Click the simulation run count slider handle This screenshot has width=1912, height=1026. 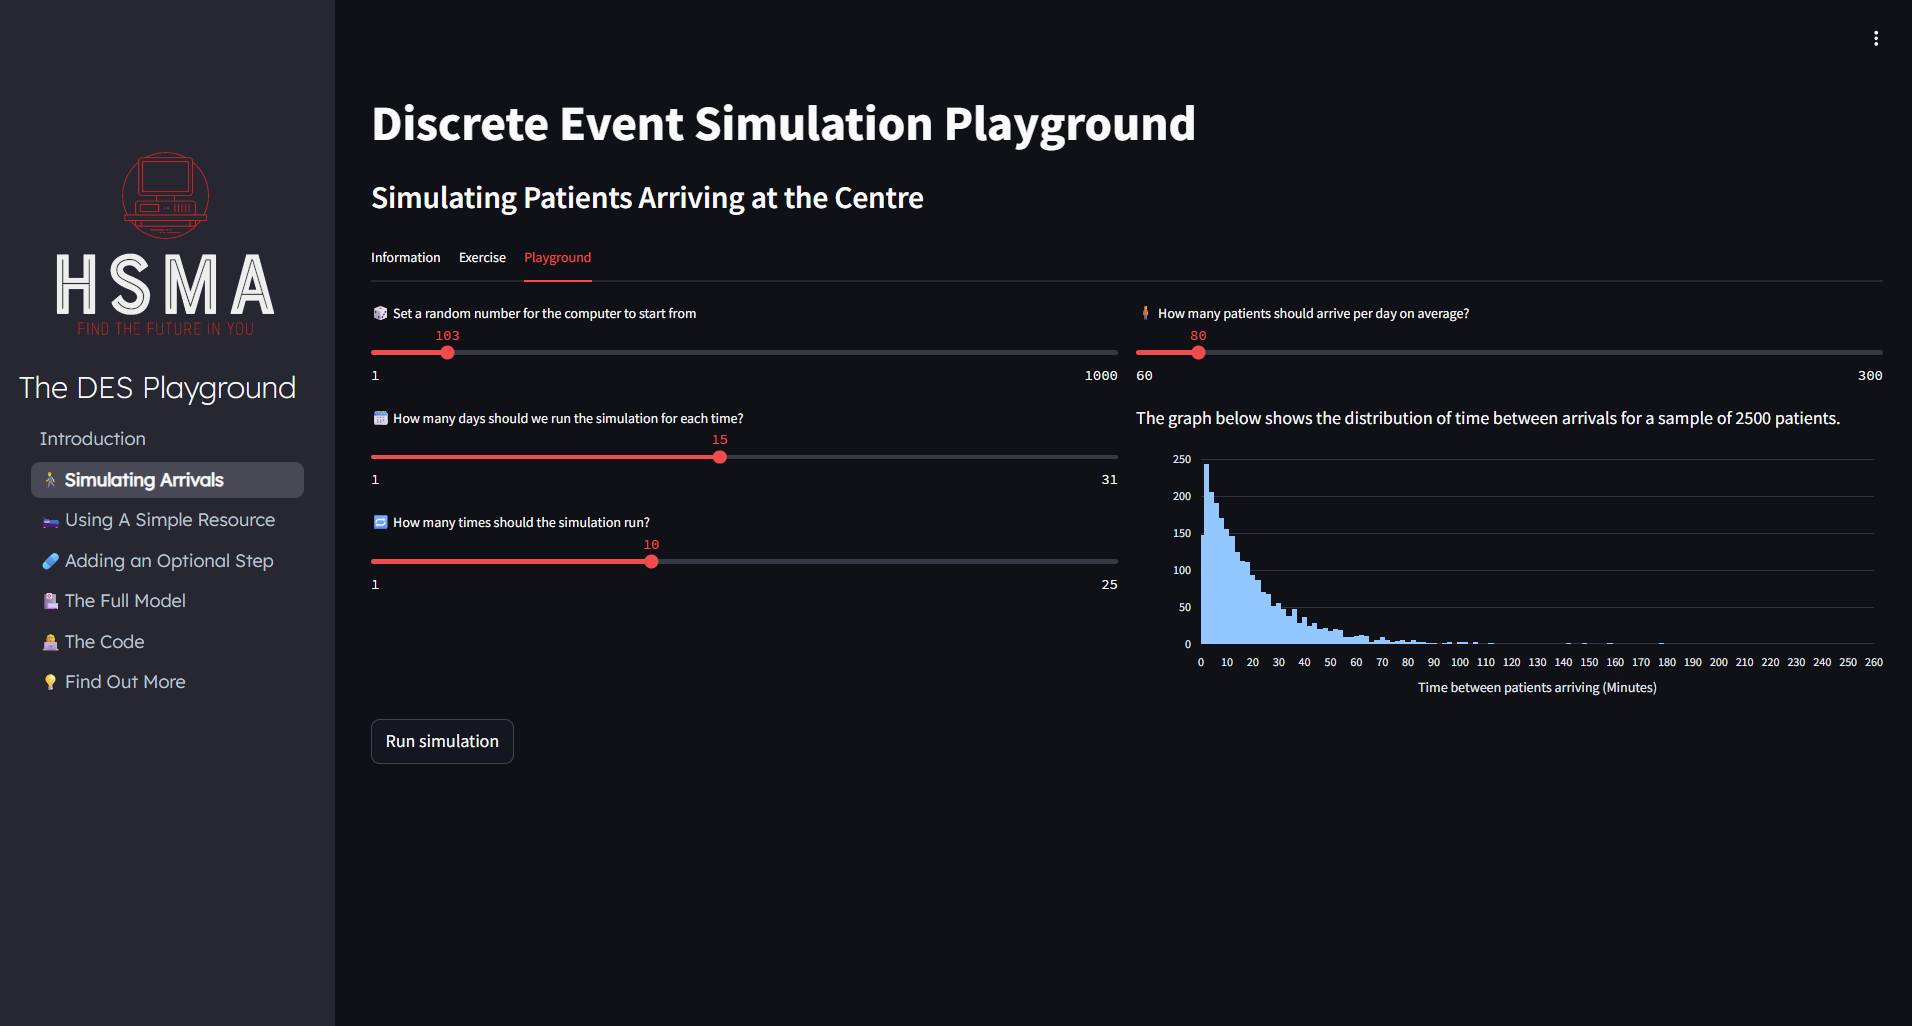pos(651,562)
